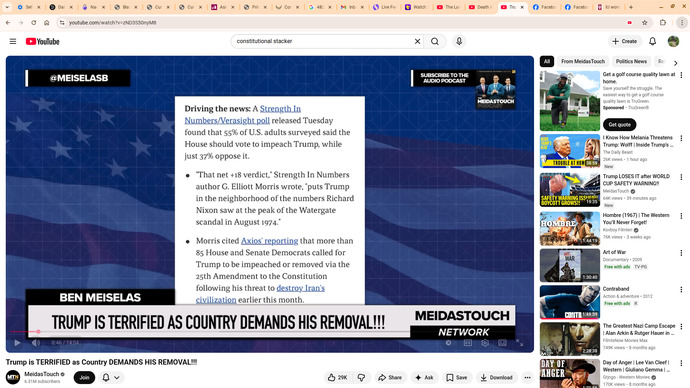Open player settings gear

point(485,343)
